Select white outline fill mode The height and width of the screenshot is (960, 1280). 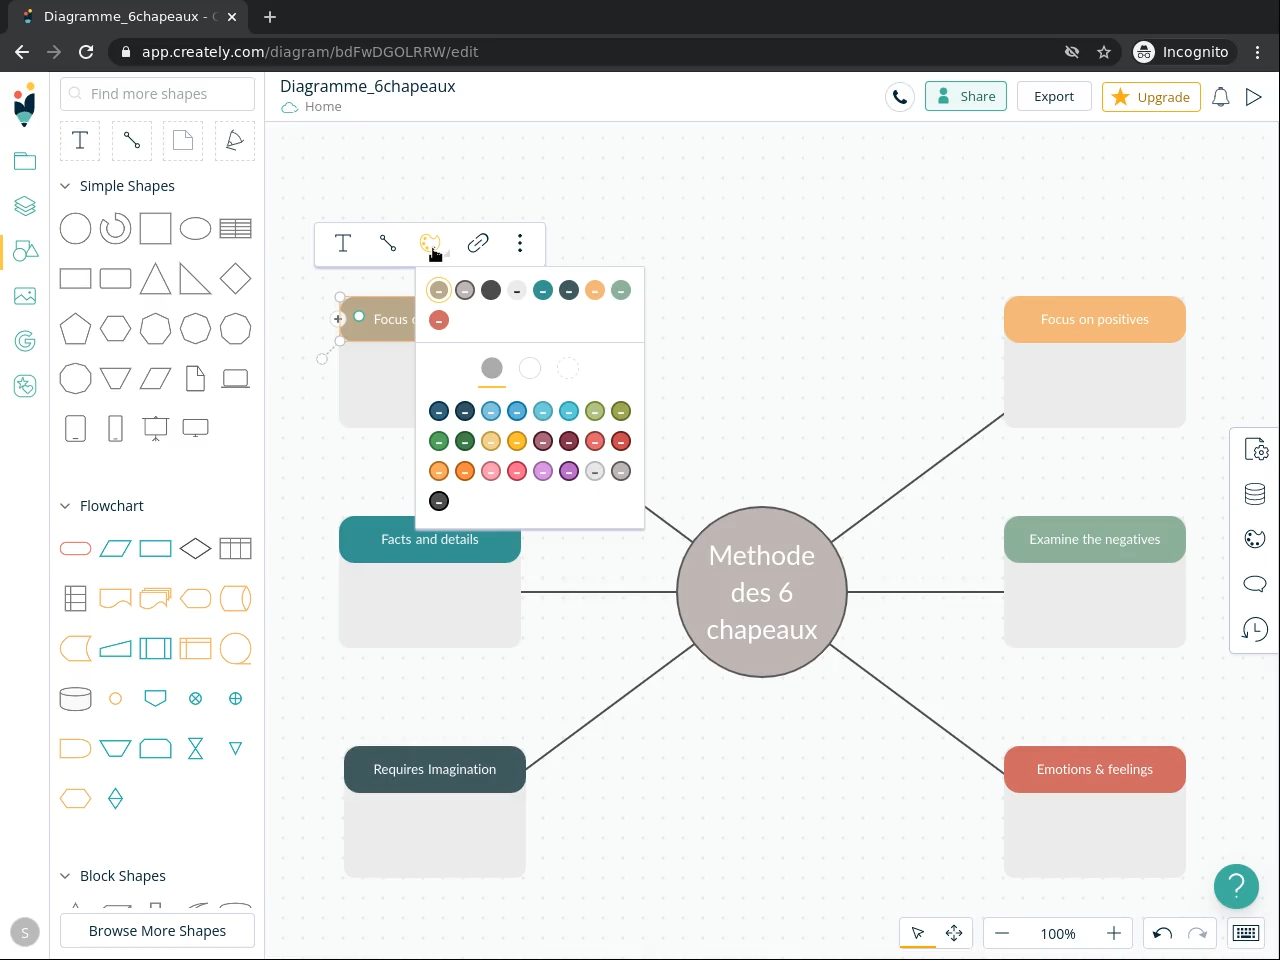click(x=530, y=368)
